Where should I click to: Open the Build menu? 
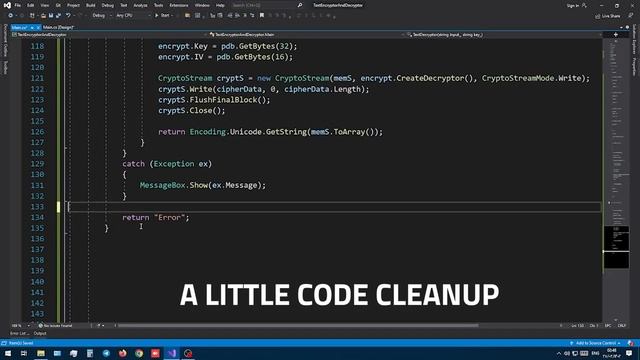pyautogui.click(x=91, y=5)
